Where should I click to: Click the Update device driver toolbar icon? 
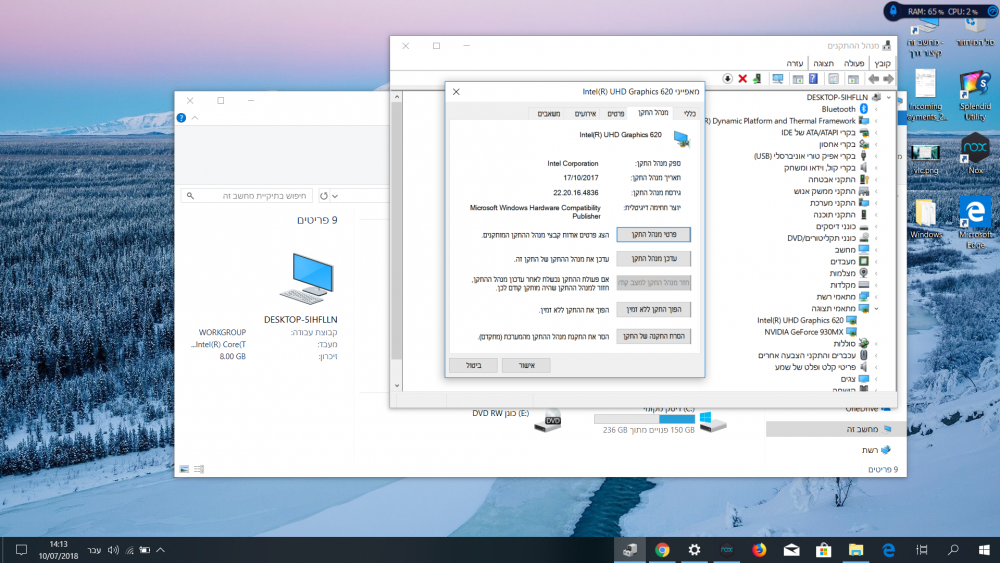pyautogui.click(x=757, y=78)
